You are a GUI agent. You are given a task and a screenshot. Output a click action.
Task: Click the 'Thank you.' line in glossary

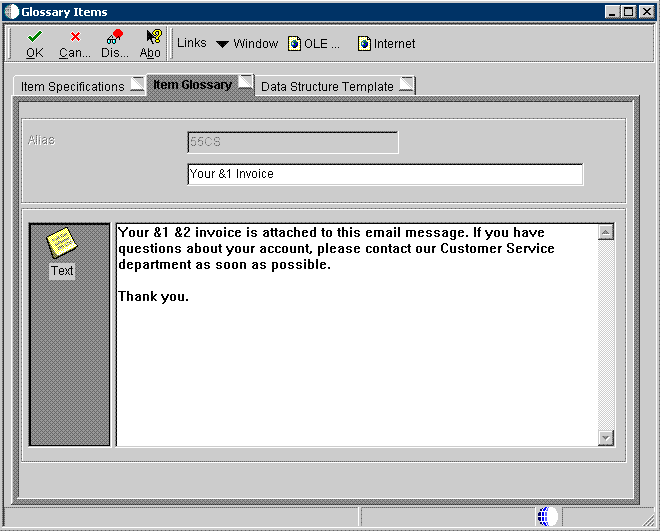point(153,297)
